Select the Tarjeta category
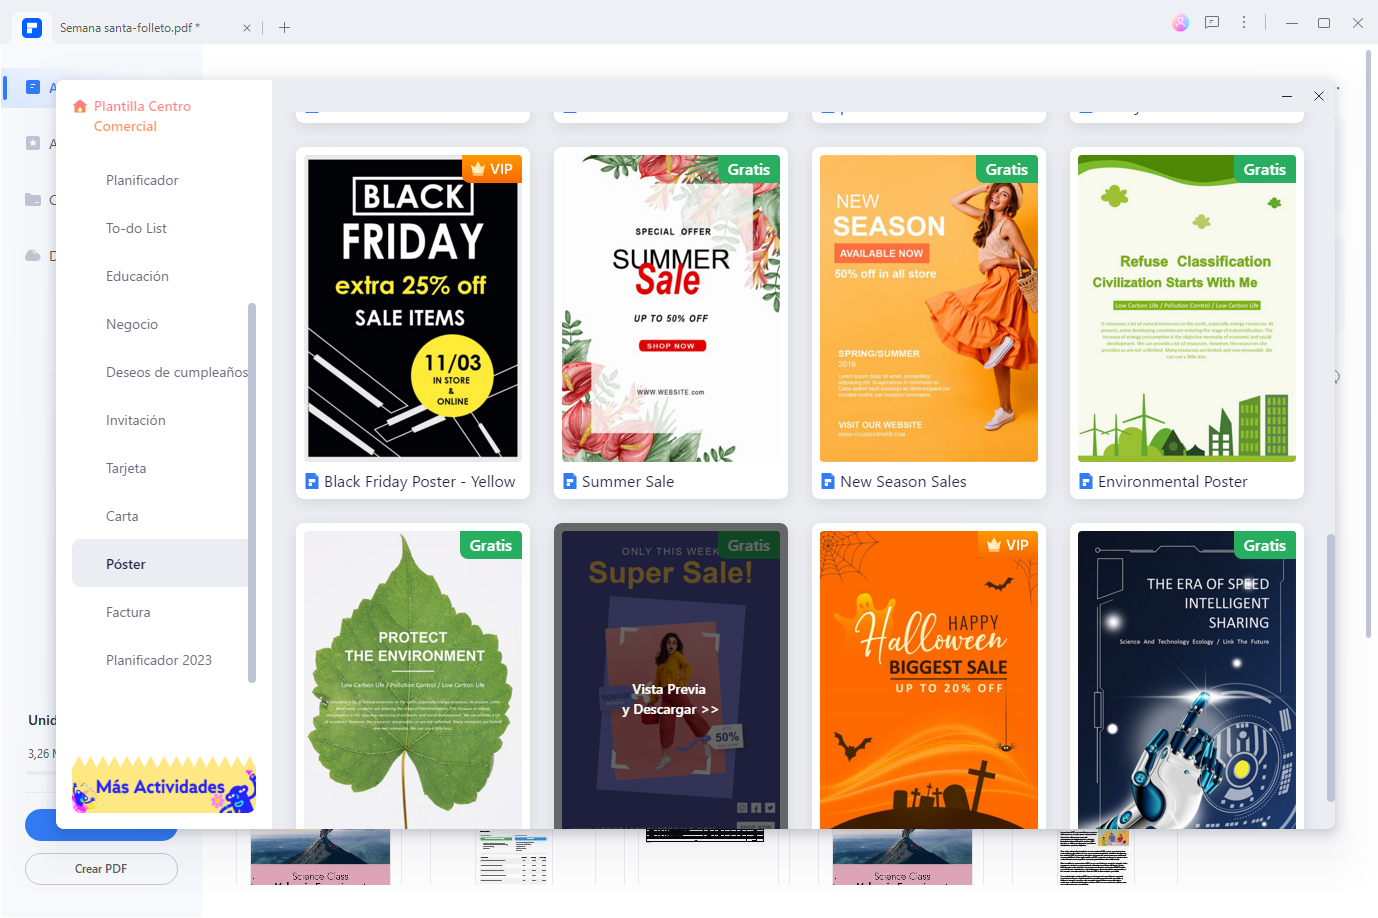The height and width of the screenshot is (918, 1378). tap(126, 468)
